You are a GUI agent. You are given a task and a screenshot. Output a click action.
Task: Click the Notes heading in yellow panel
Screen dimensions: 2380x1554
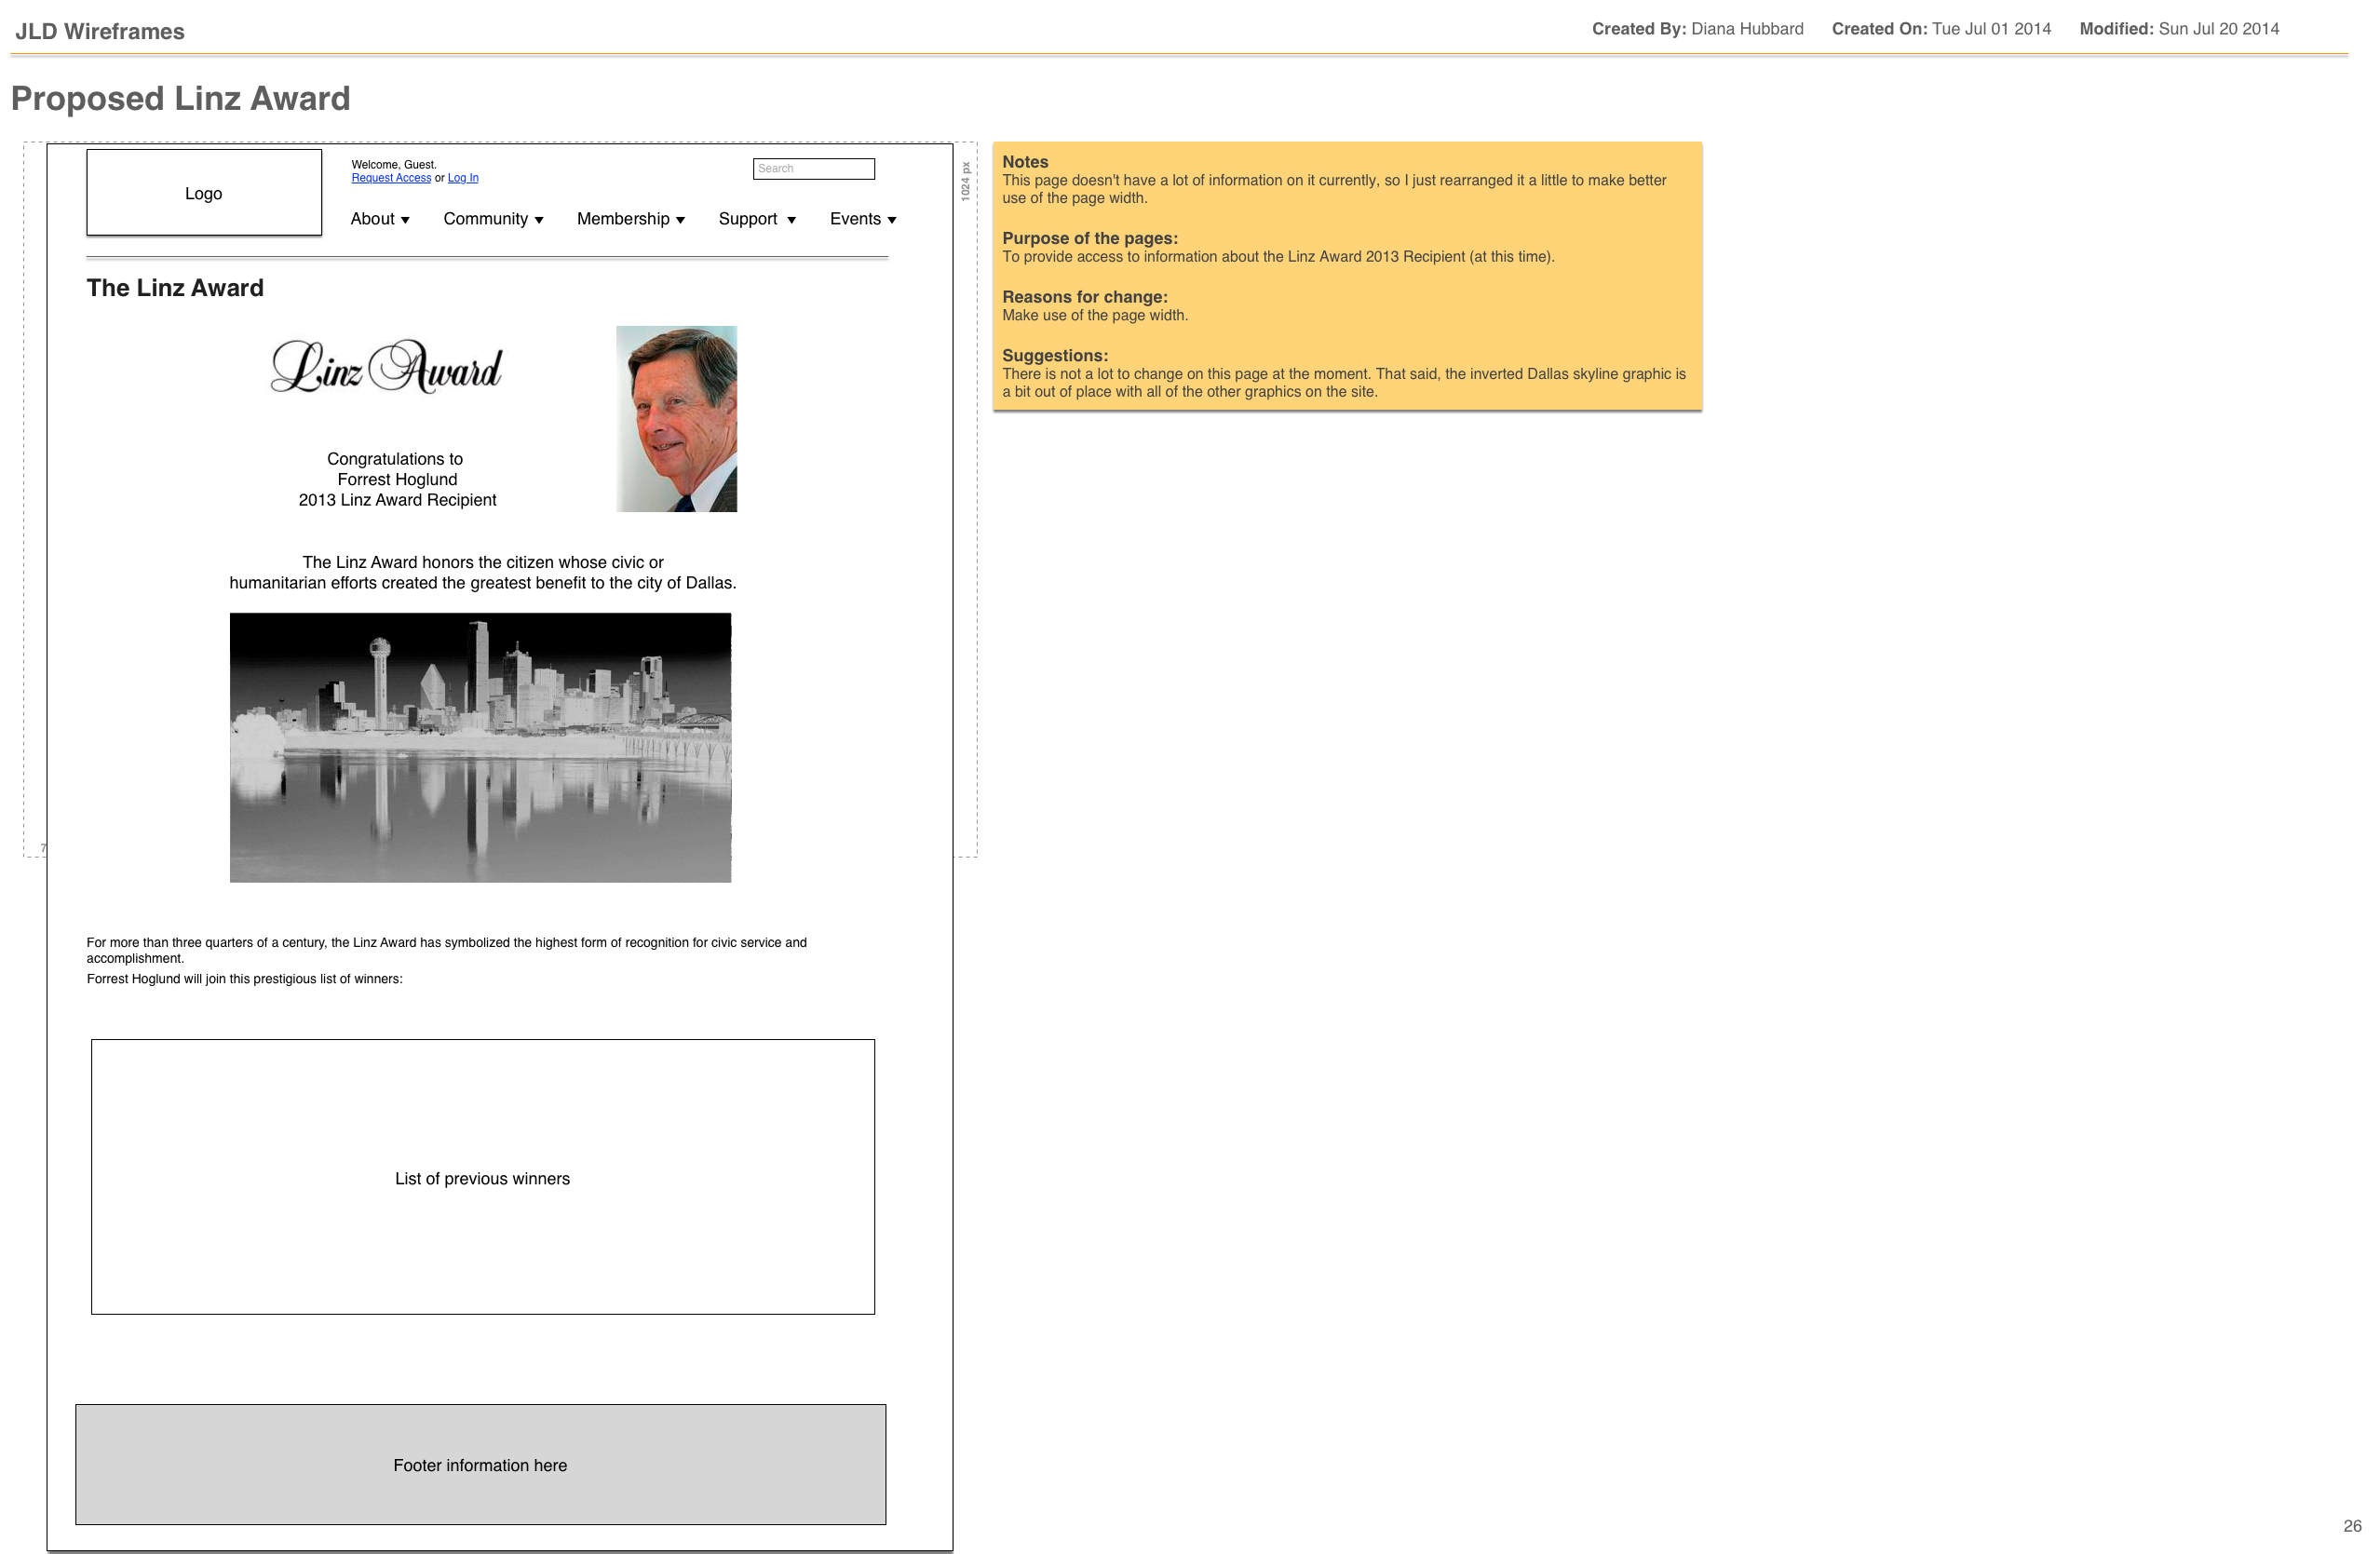(x=1025, y=162)
